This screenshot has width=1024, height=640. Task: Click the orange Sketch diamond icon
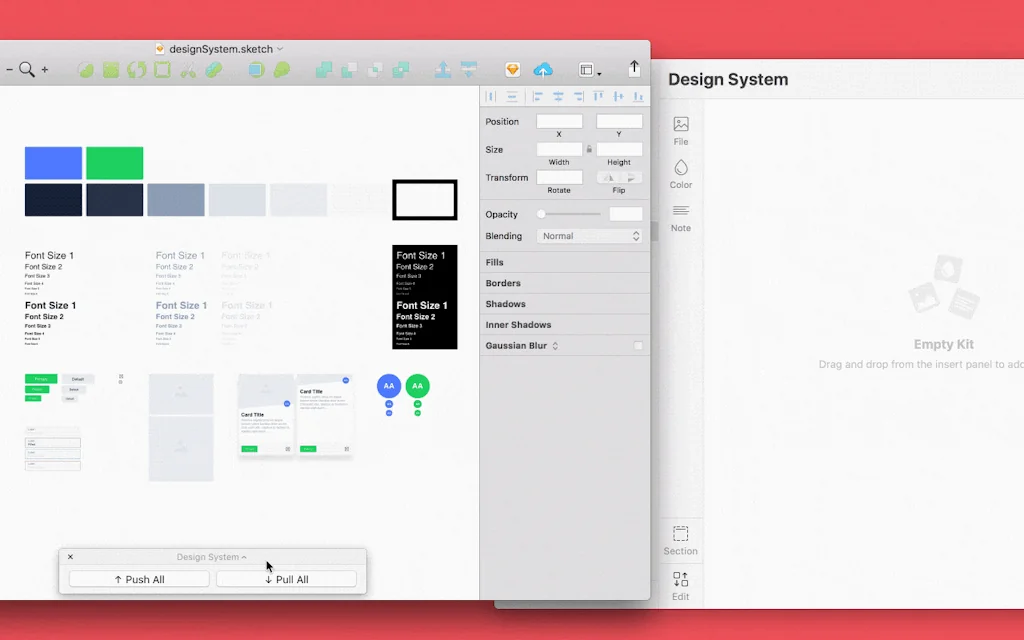(513, 70)
